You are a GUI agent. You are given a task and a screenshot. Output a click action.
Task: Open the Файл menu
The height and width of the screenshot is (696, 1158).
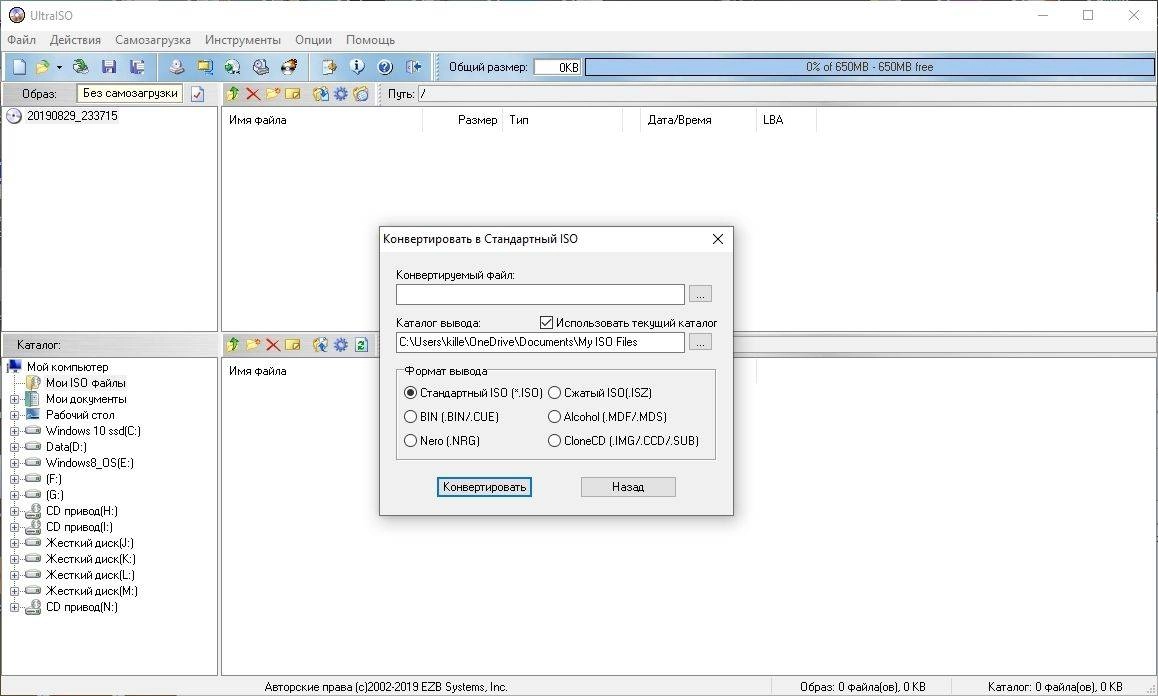21,40
